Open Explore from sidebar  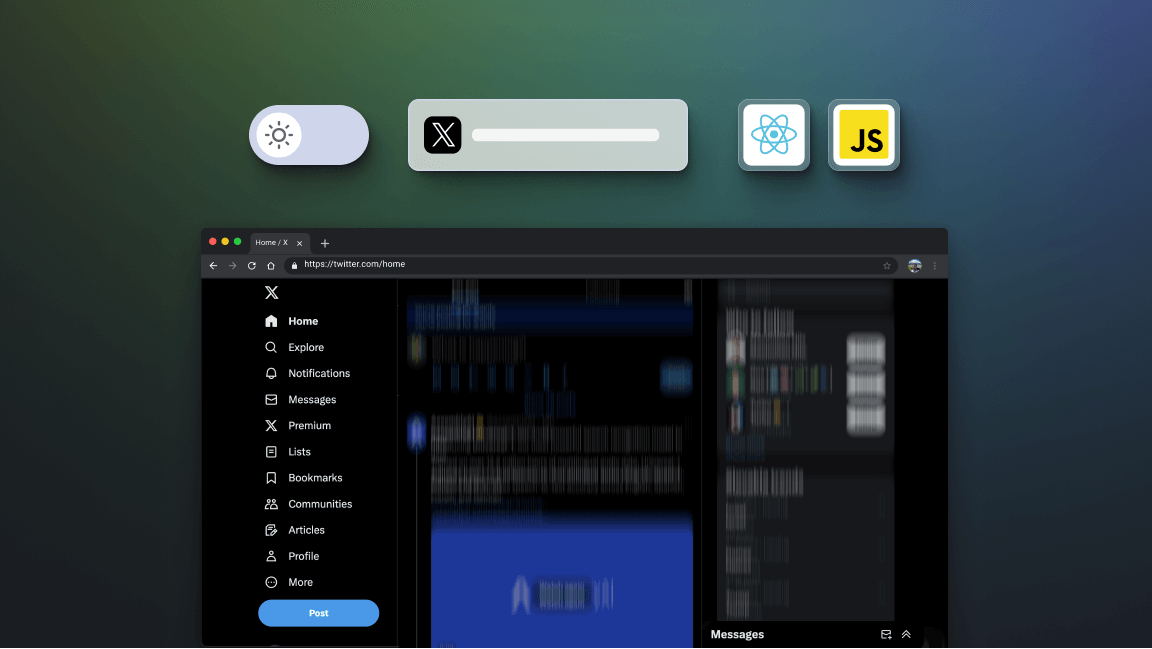point(306,347)
